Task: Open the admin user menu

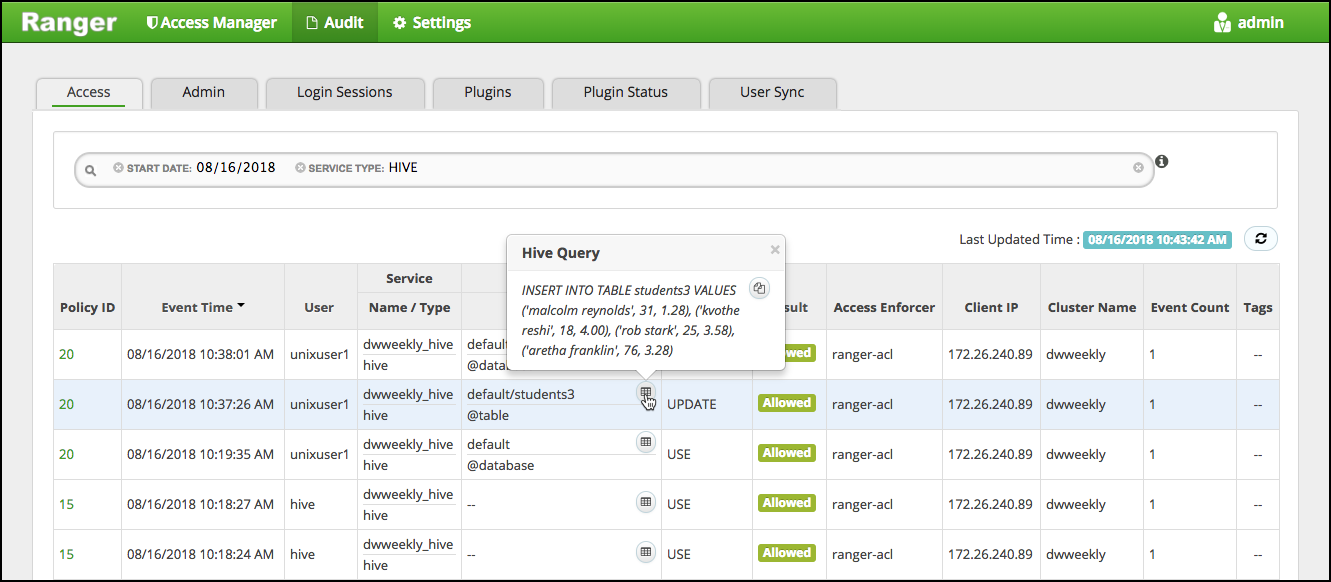Action: click(1248, 22)
